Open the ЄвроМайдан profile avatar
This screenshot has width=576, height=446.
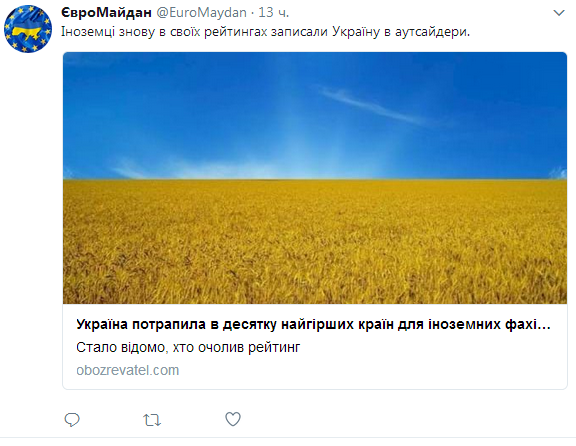point(28,29)
